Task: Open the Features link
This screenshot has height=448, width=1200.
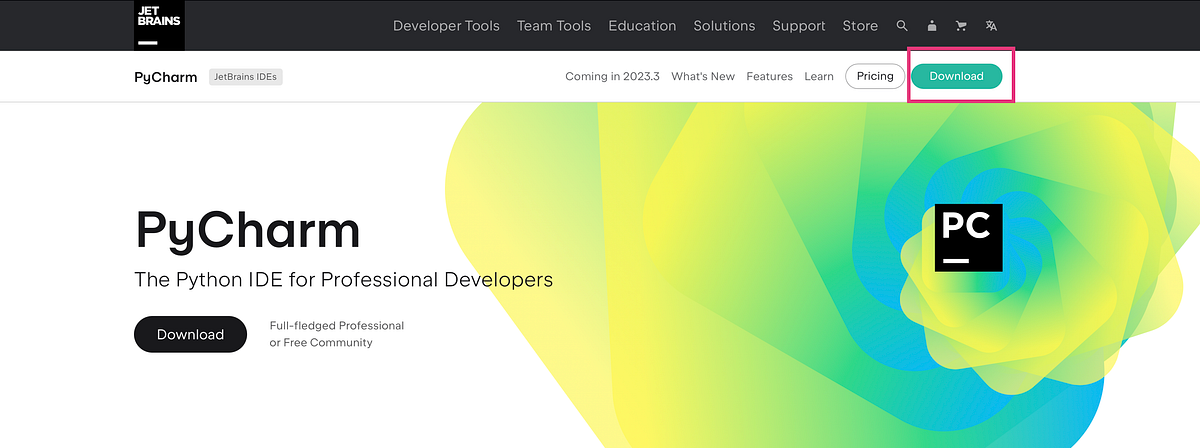Action: click(x=769, y=77)
